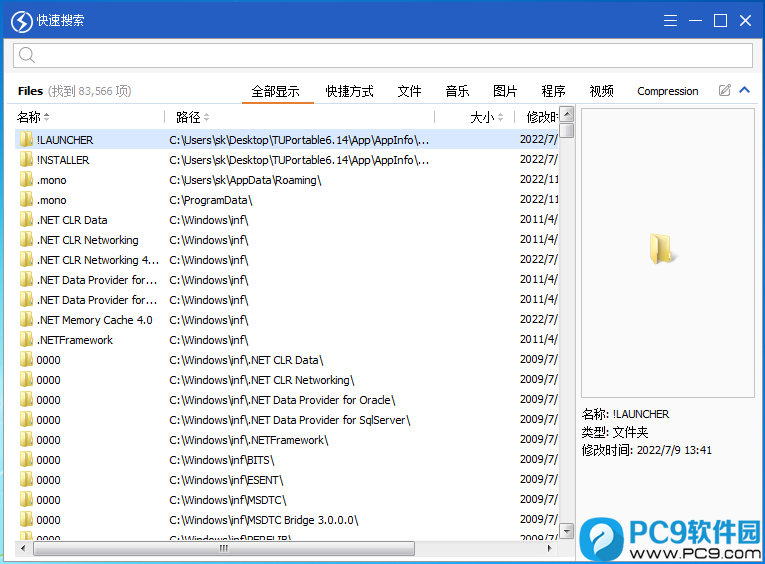Click inside the search input field
Image resolution: width=765 pixels, height=564 pixels.
click(390, 55)
